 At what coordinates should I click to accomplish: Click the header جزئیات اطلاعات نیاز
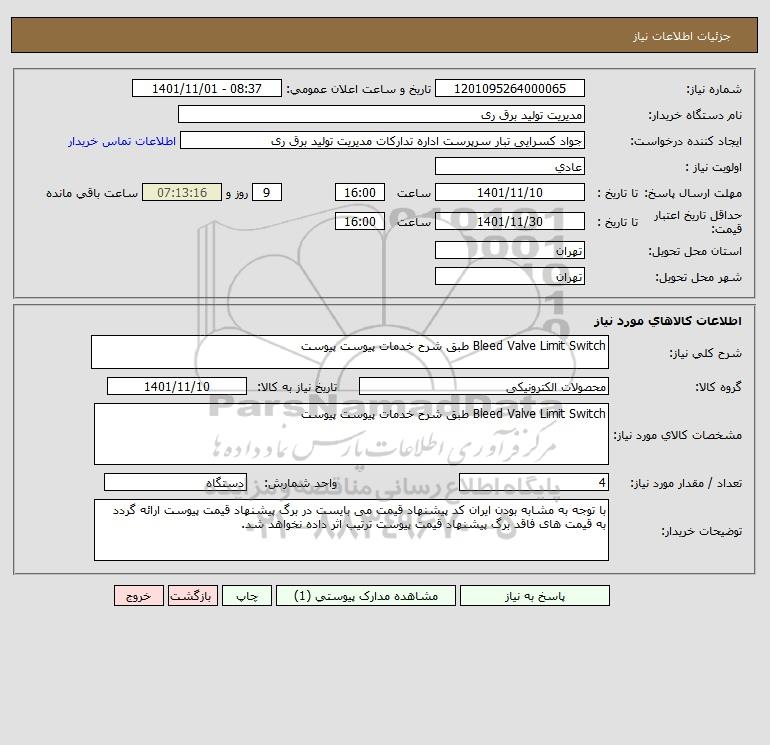(682, 36)
